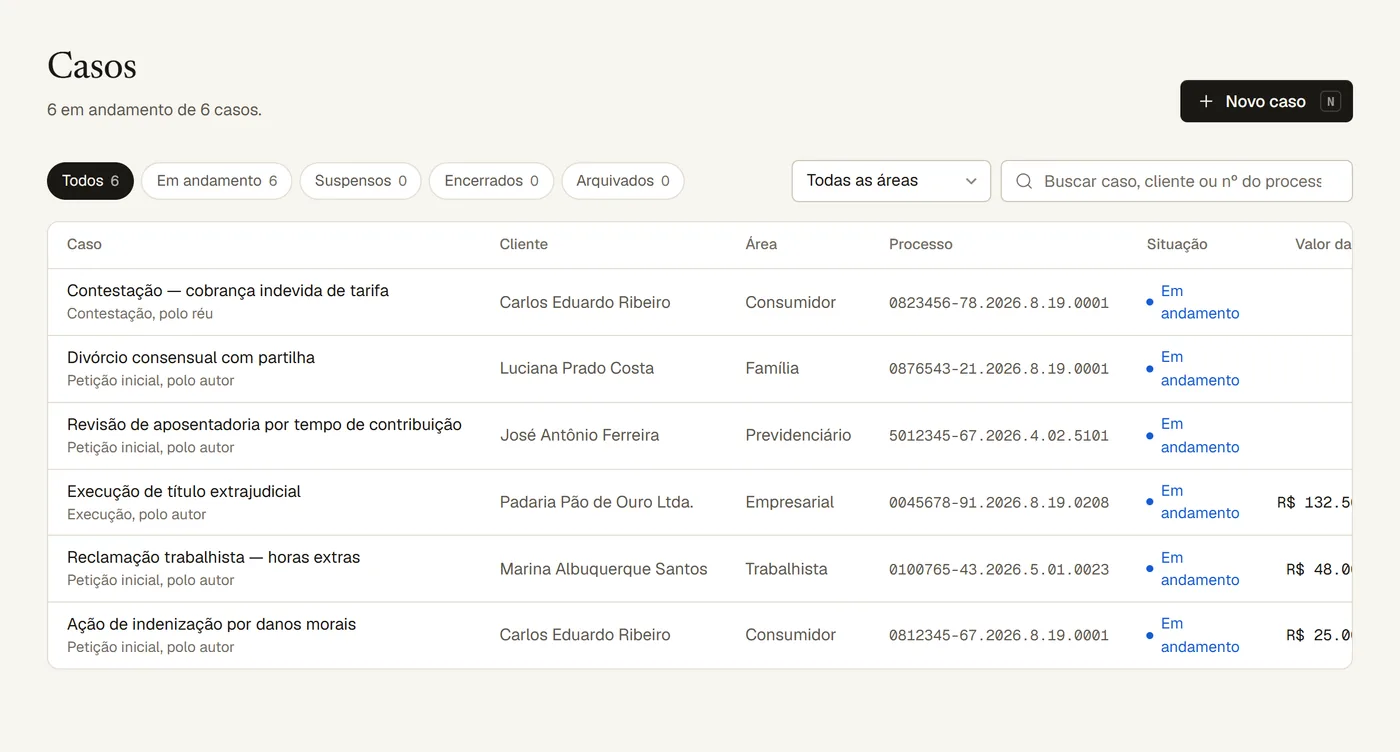
Task: Open the Suspensos filter tab
Action: click(x=360, y=181)
